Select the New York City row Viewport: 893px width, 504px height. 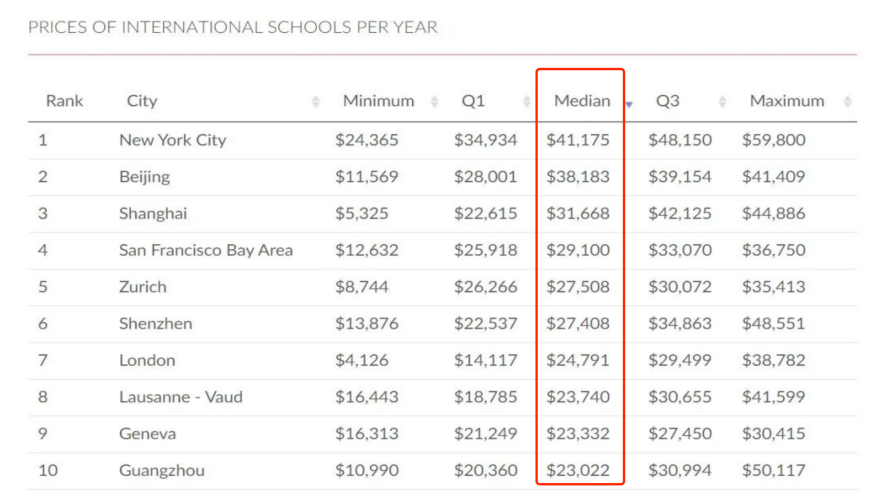point(173,140)
